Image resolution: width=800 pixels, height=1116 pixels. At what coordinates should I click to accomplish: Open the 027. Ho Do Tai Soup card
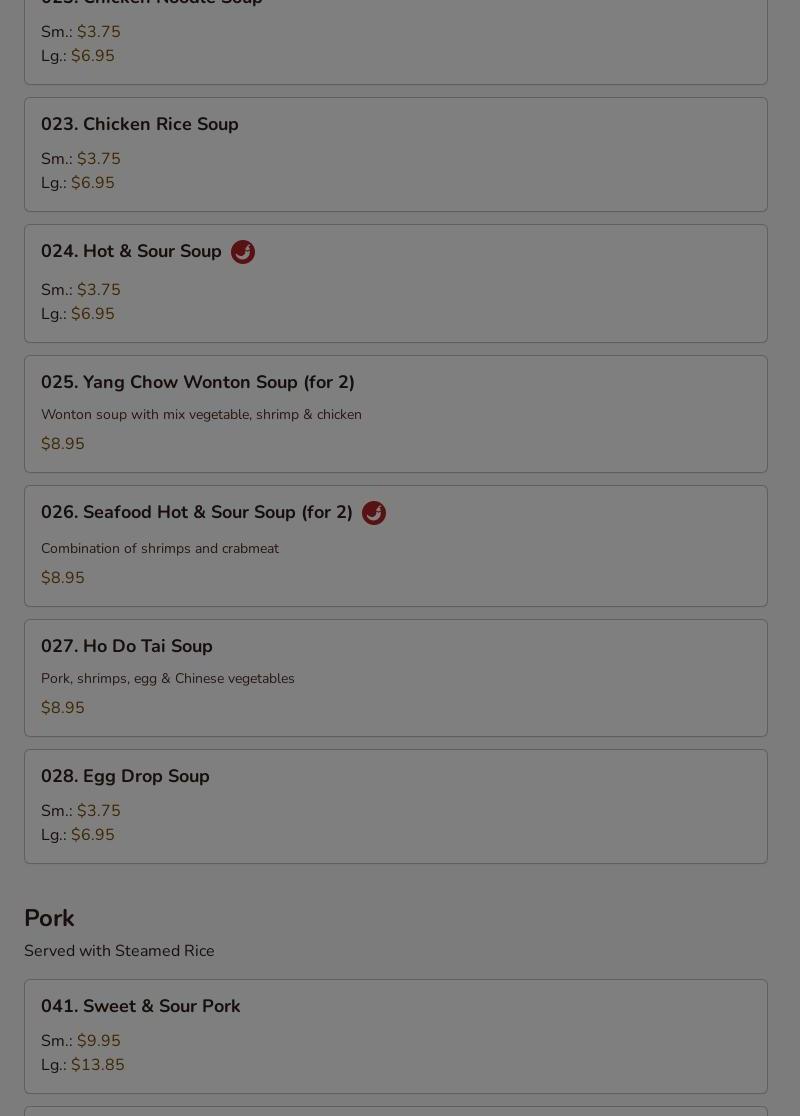pos(396,678)
